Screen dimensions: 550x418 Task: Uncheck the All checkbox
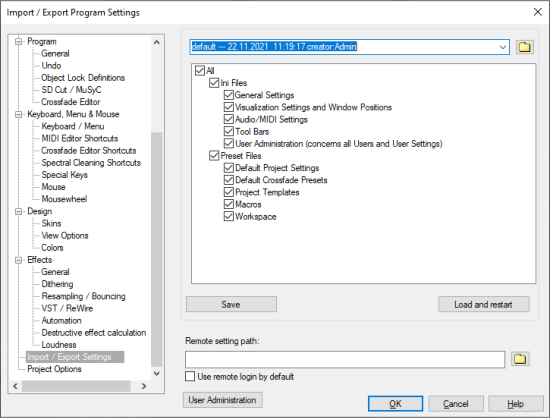point(200,70)
